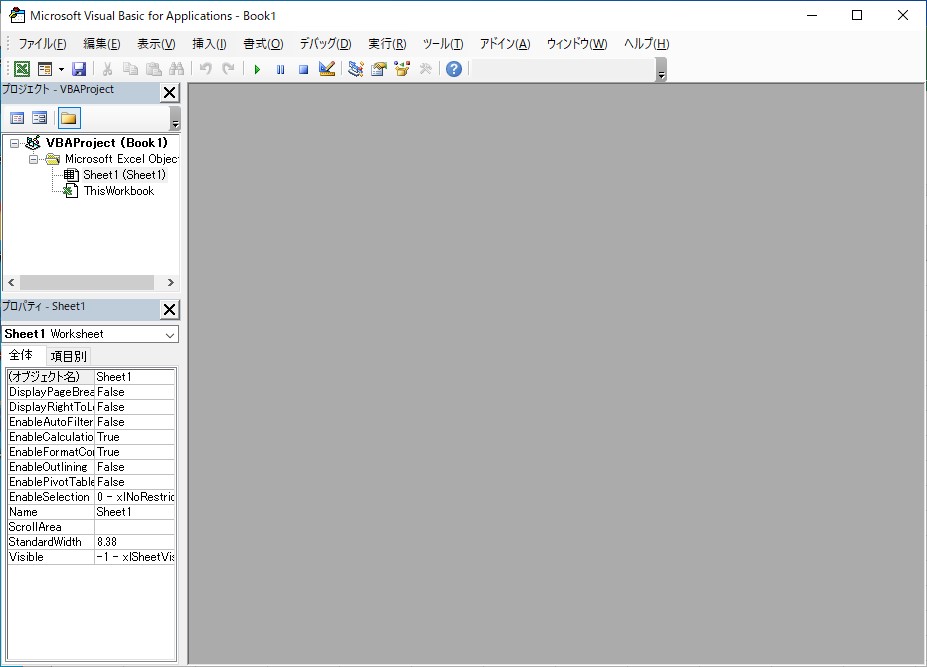Open the Design Mode toolbar icon
Viewport: 927px width, 667px height.
(325, 68)
